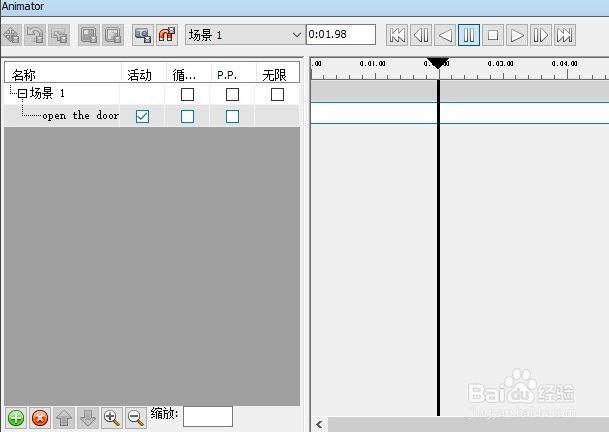Play the animation in reverse
This screenshot has width=609, height=432.
pyautogui.click(x=445, y=35)
